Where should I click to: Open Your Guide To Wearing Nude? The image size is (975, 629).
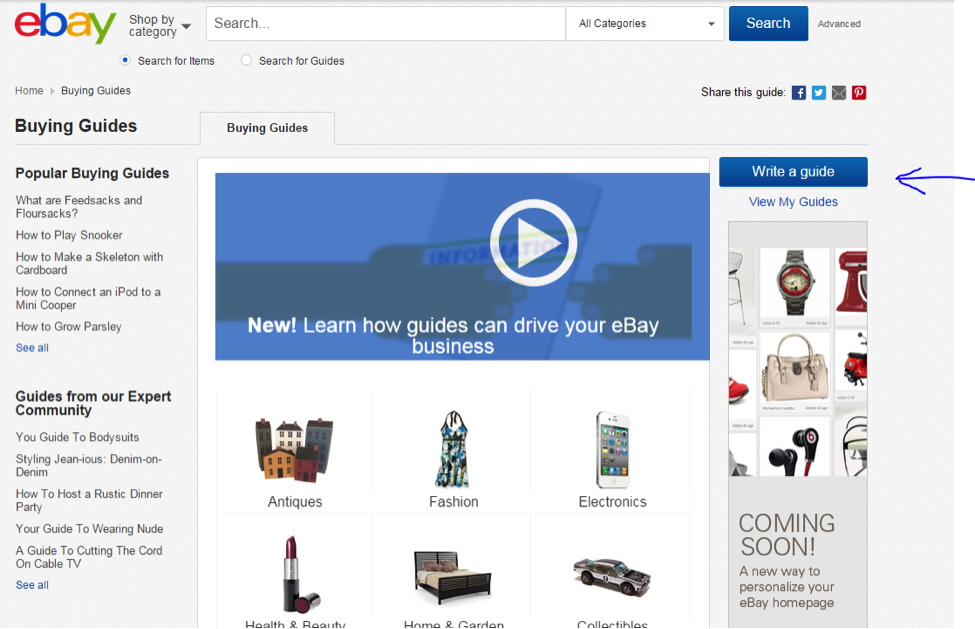point(90,528)
